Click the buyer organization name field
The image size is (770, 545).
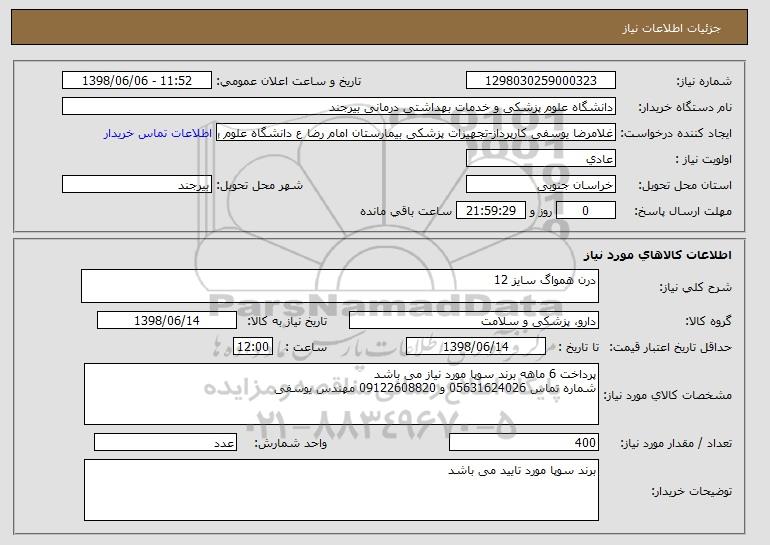coord(339,107)
